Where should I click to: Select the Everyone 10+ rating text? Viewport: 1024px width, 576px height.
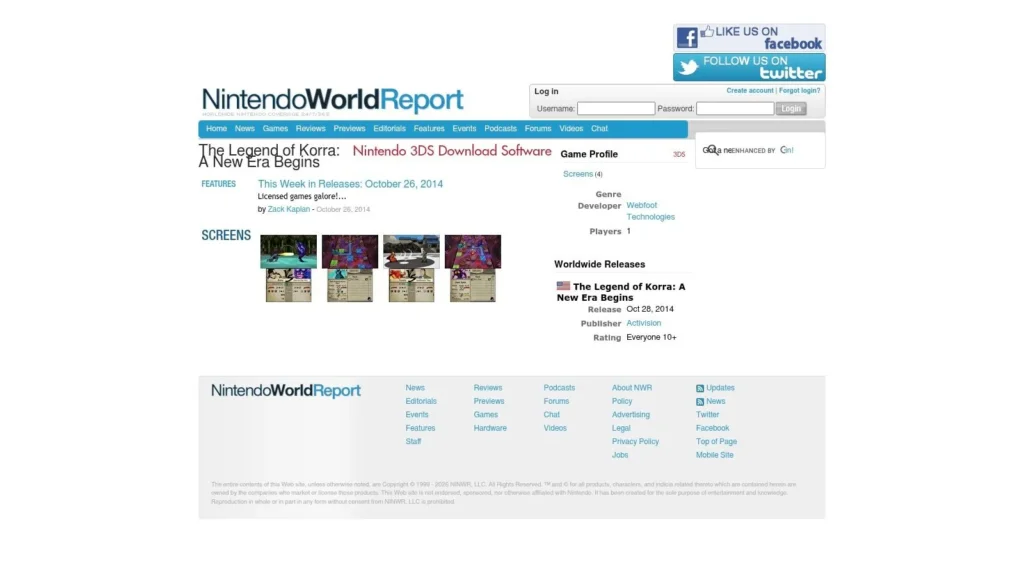pyautogui.click(x=651, y=338)
